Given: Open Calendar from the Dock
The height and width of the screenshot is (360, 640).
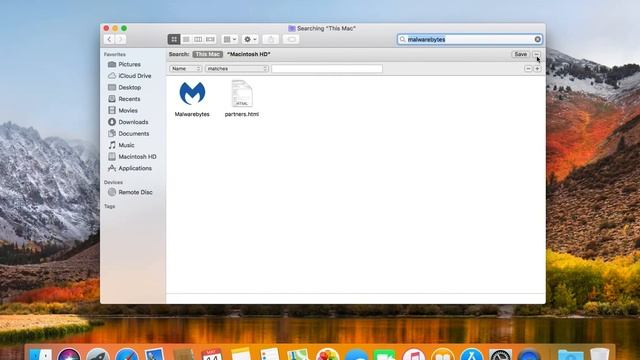Looking at the screenshot, I should [212, 354].
